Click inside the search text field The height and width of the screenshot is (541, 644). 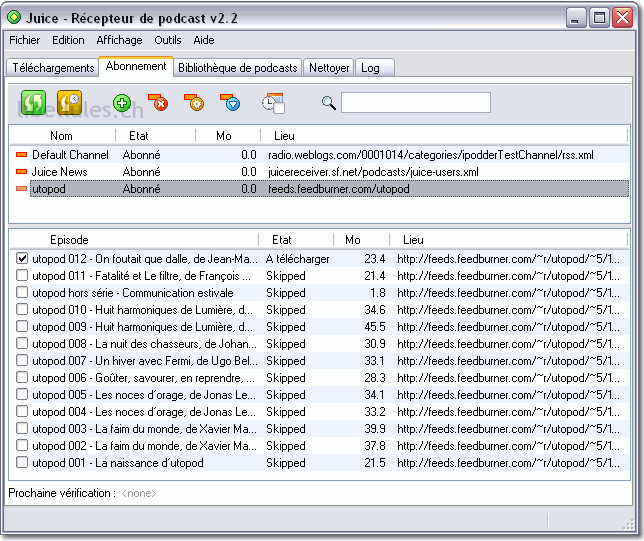416,103
